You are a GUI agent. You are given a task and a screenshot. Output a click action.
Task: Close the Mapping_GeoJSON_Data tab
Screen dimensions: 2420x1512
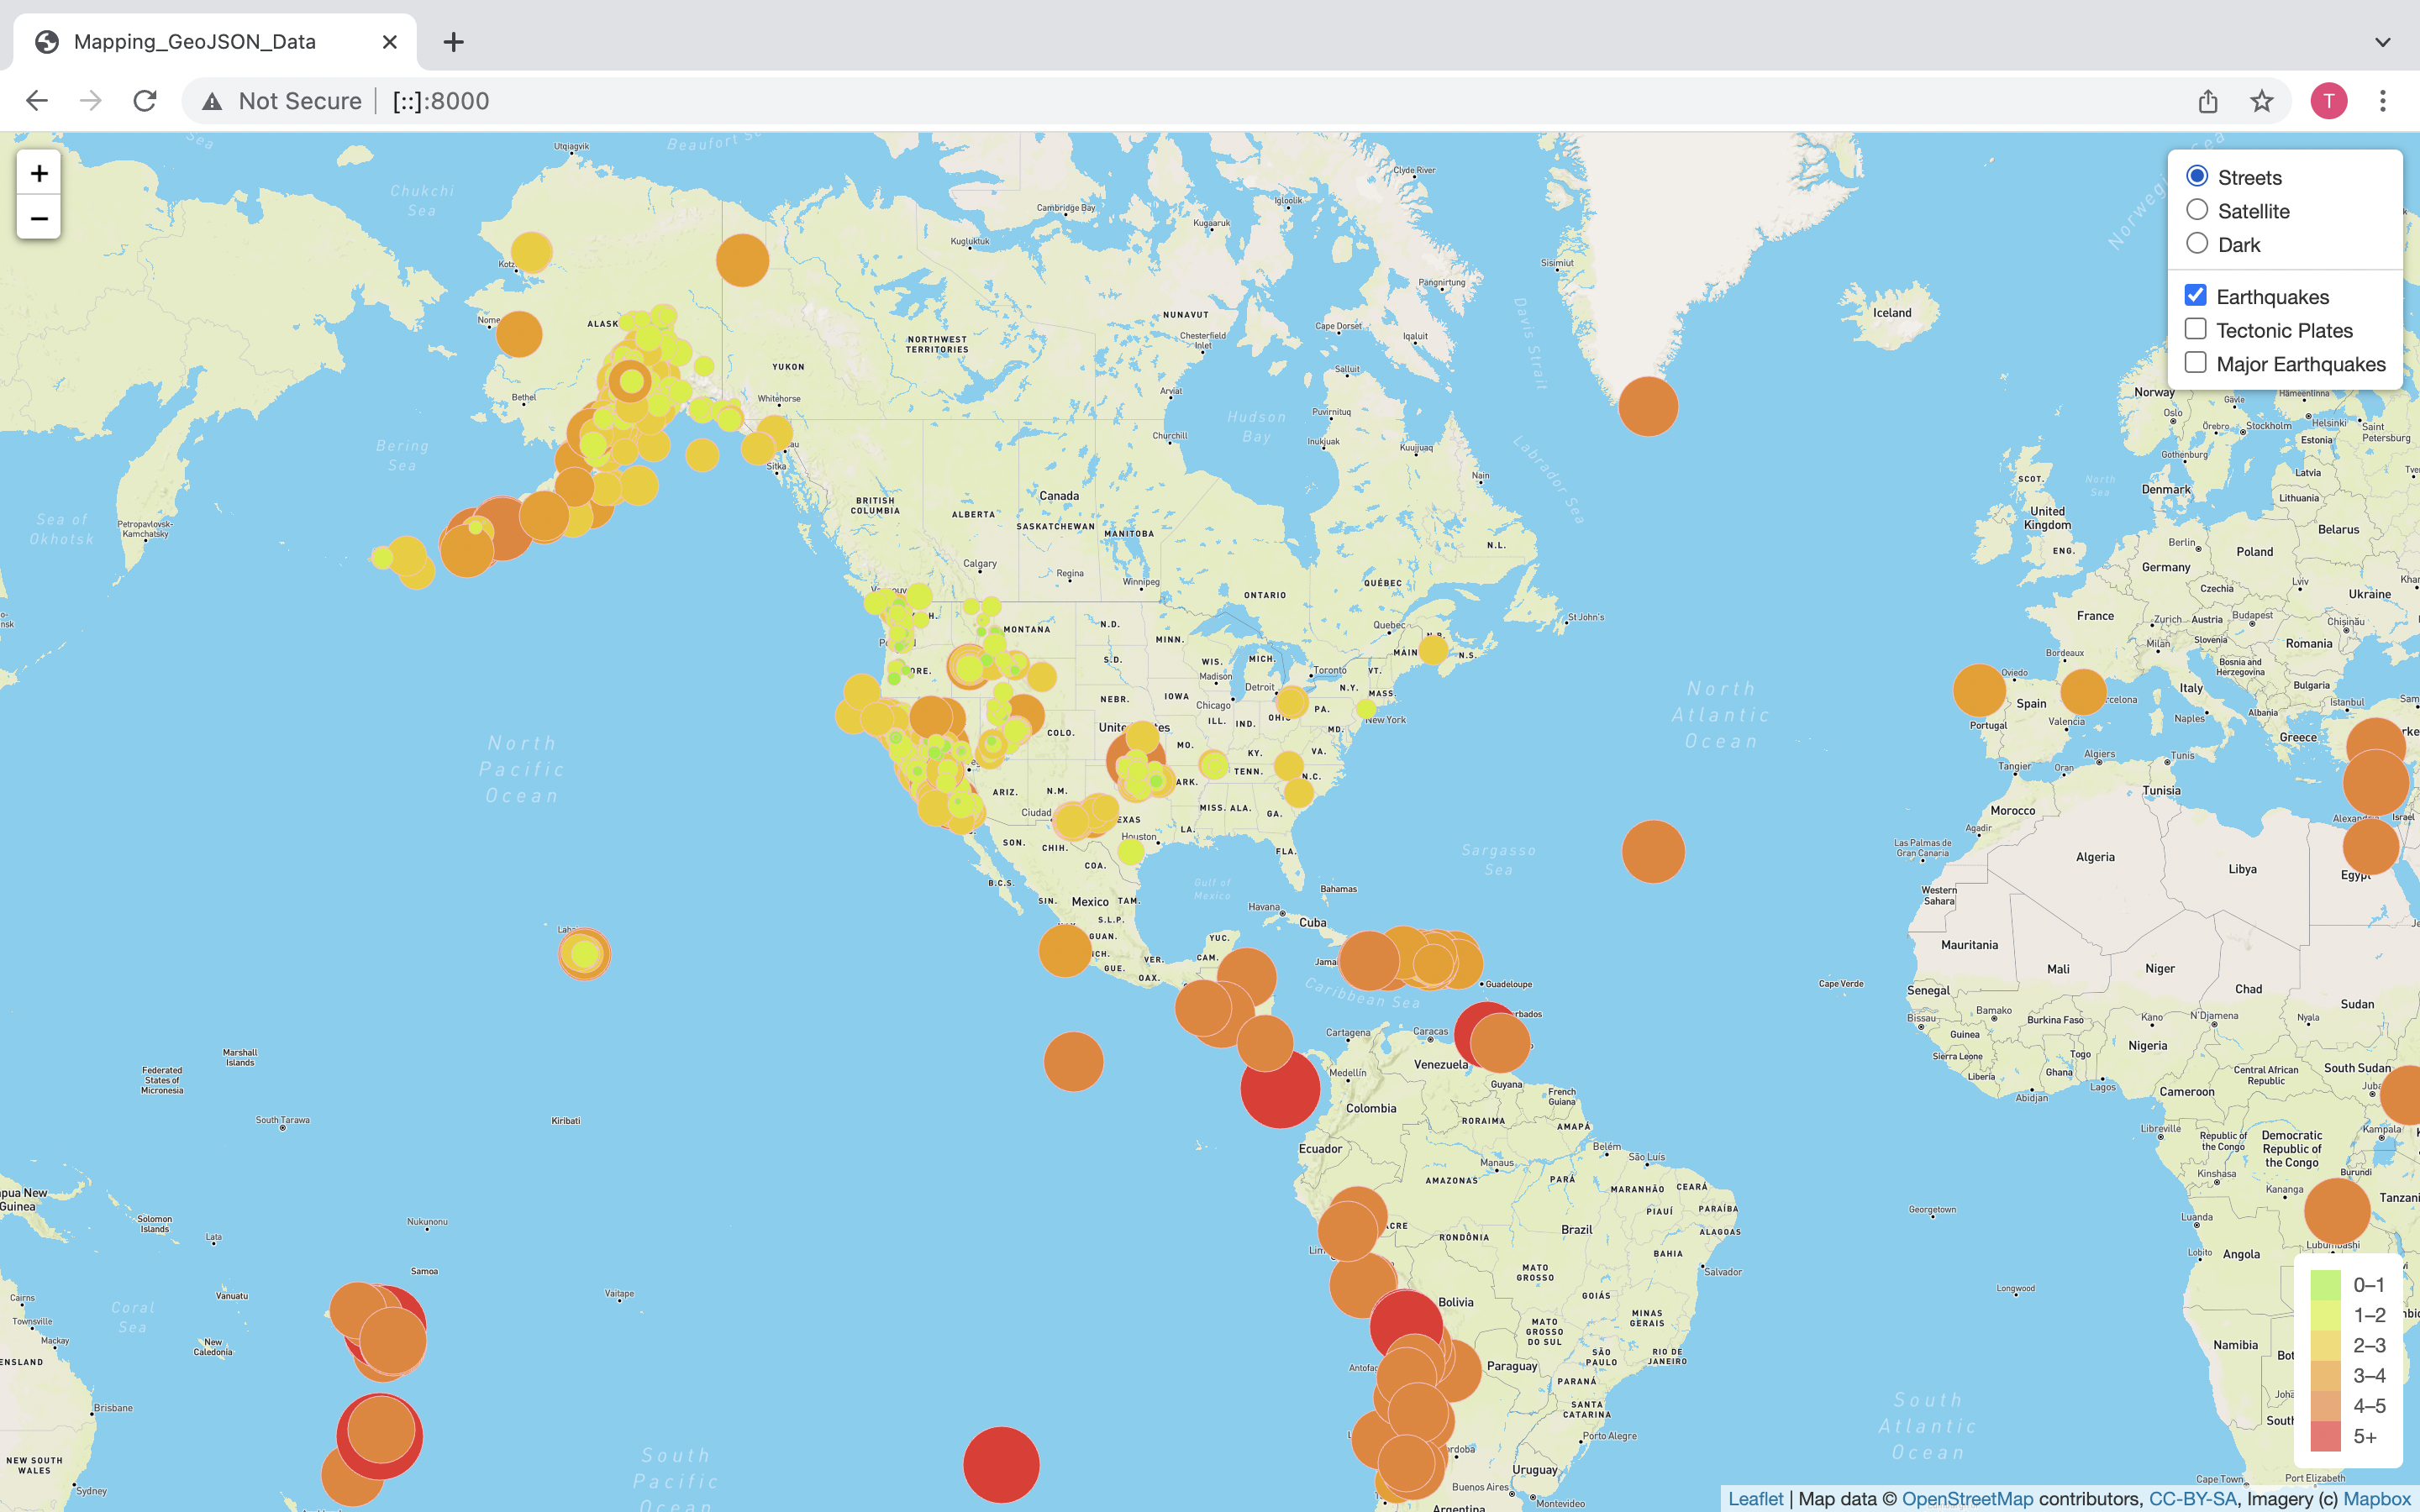(390, 42)
